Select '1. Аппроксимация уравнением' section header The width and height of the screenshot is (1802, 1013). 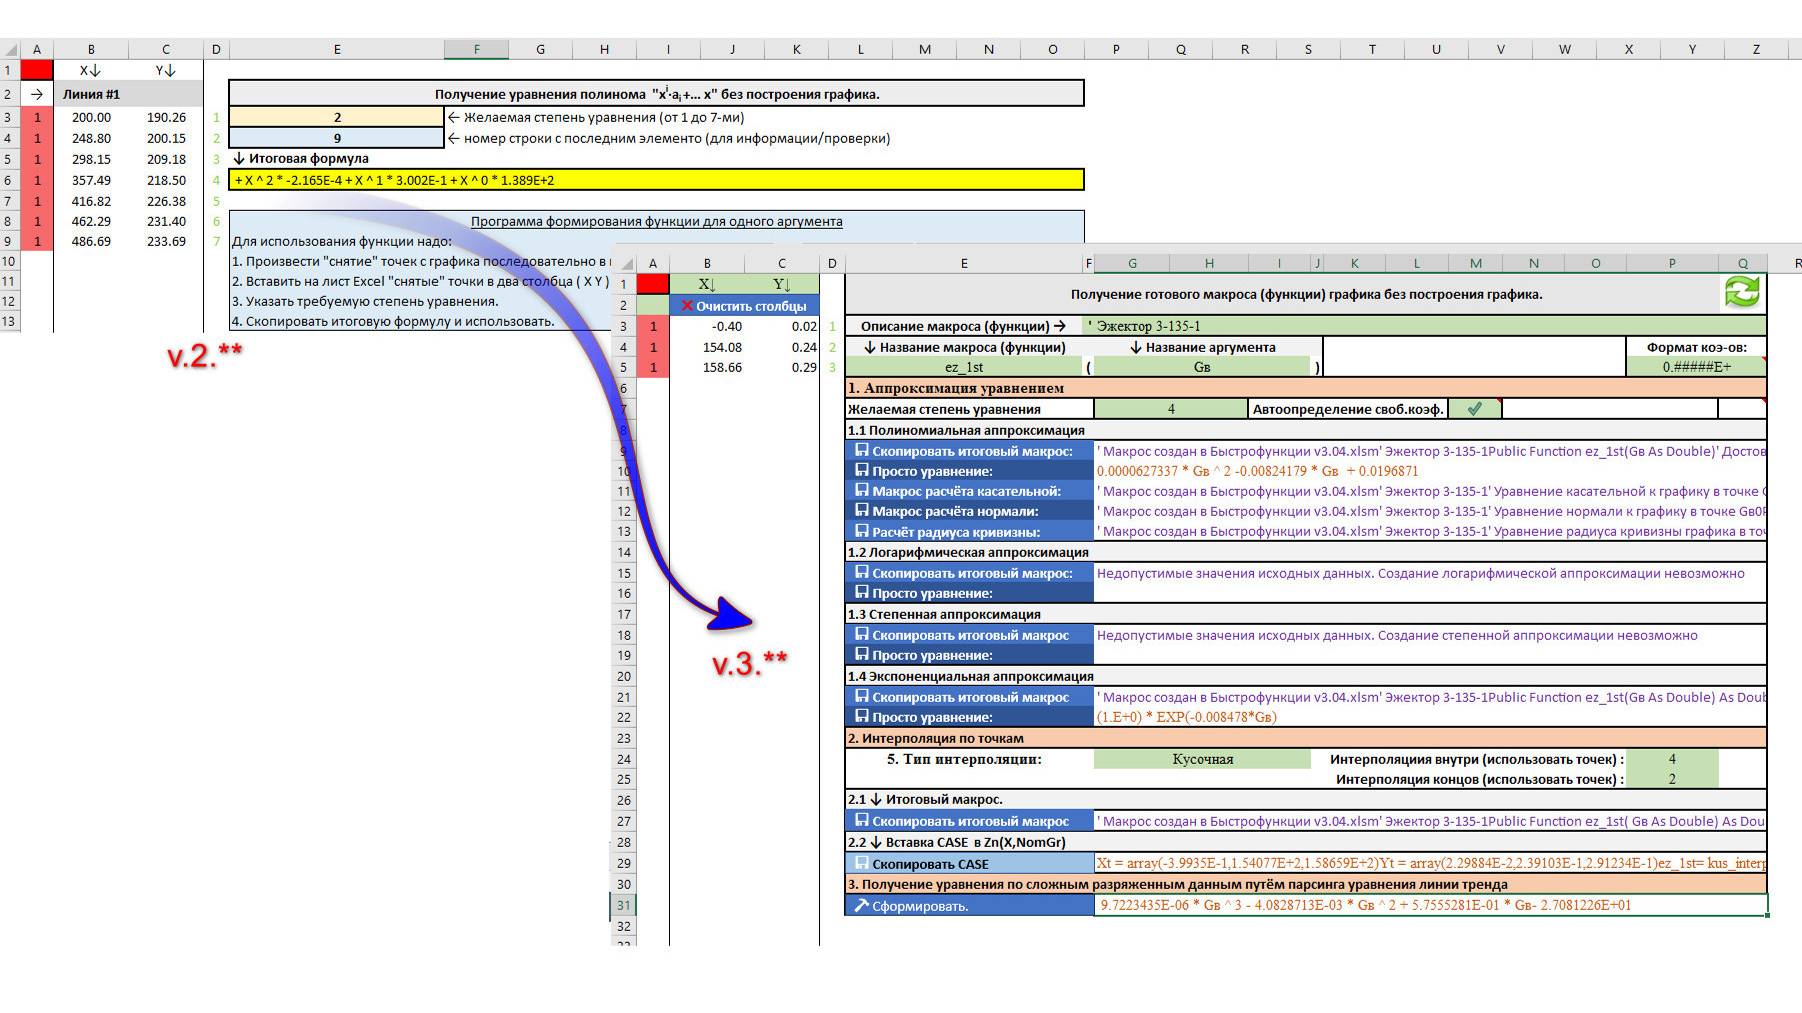[x=1306, y=388]
